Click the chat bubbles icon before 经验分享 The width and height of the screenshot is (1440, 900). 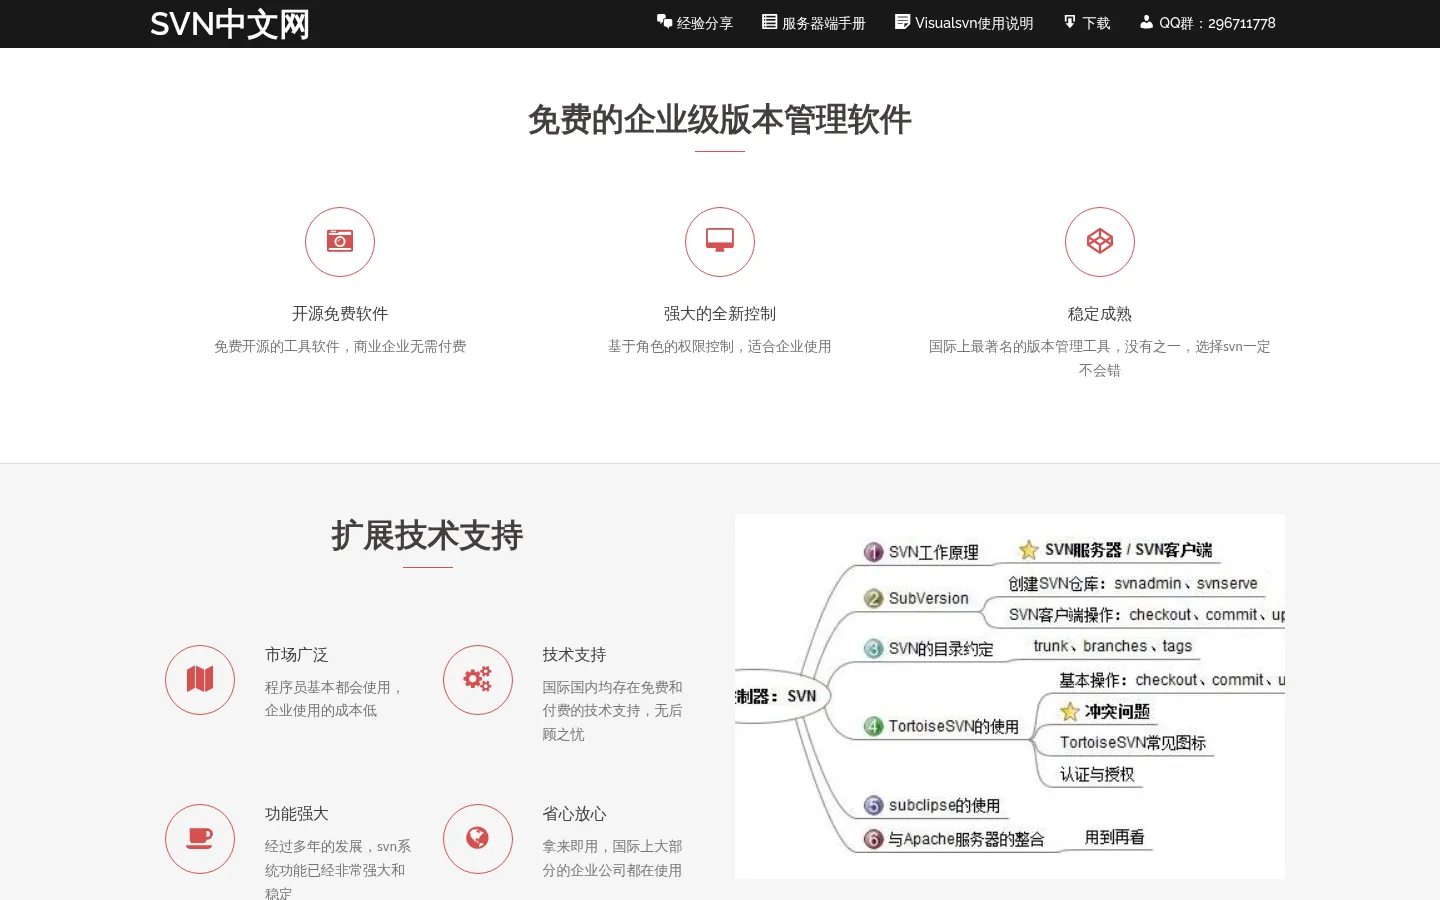[664, 22]
